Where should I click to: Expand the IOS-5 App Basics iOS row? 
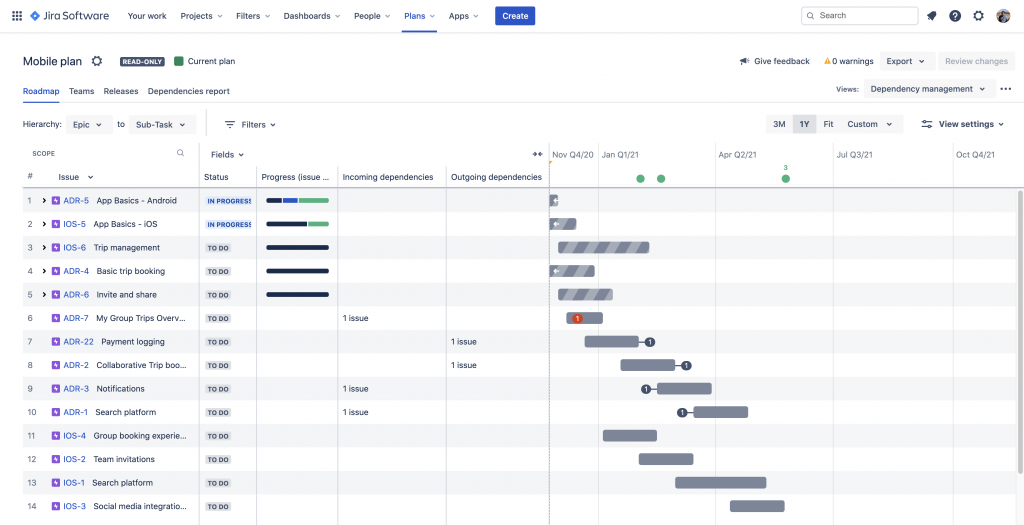(44, 224)
